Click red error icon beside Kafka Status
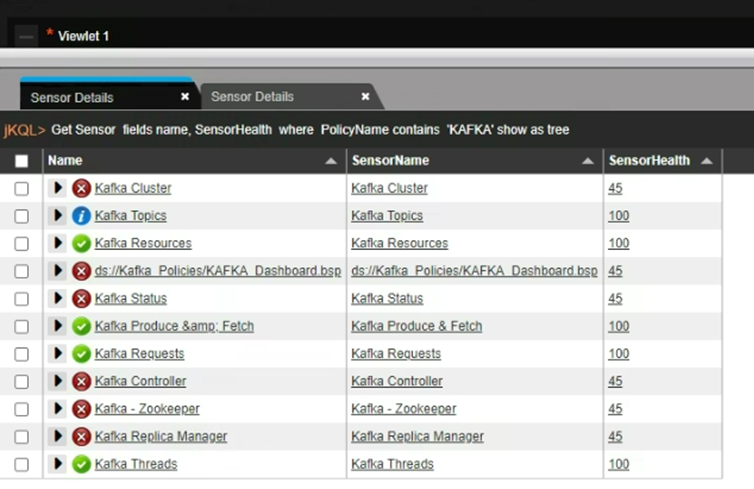This screenshot has height=489, width=754. [x=81, y=299]
